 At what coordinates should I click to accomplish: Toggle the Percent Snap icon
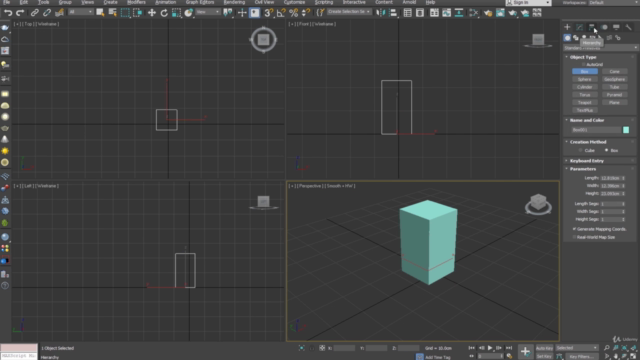tap(293, 13)
